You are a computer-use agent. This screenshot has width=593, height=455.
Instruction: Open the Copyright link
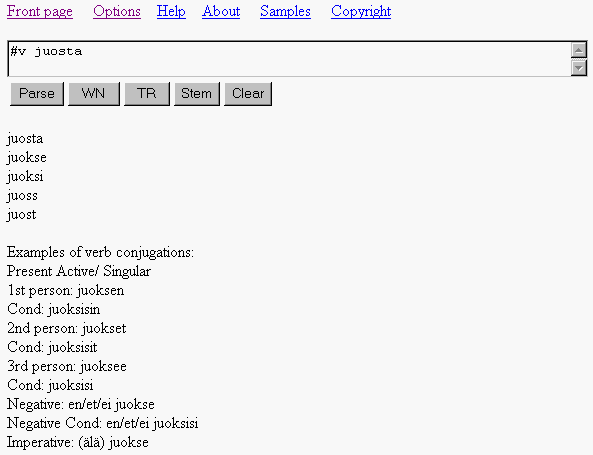[x=361, y=11]
